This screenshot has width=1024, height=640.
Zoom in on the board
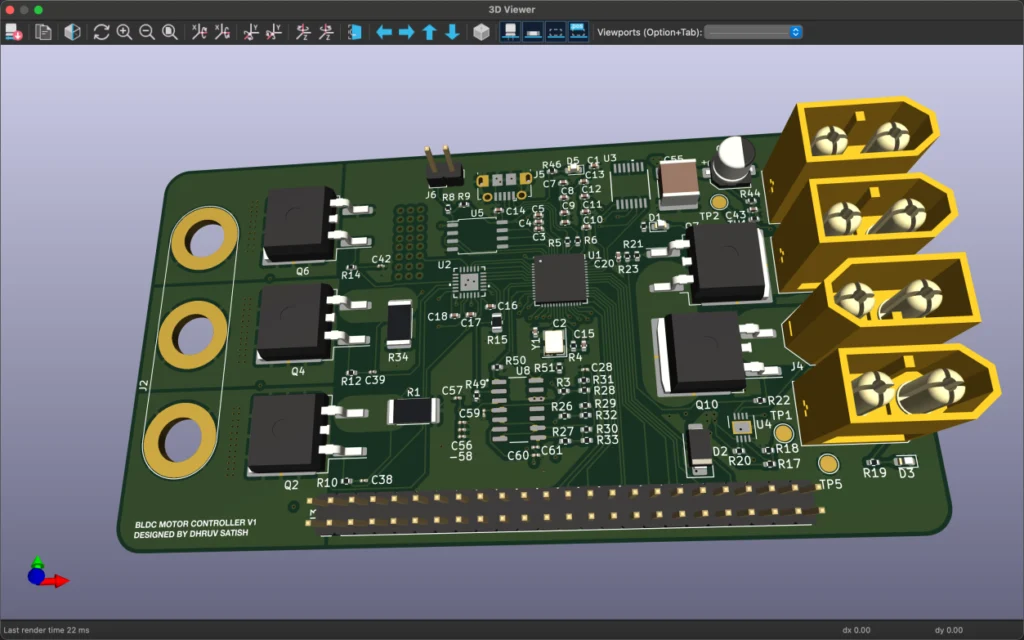pos(124,32)
